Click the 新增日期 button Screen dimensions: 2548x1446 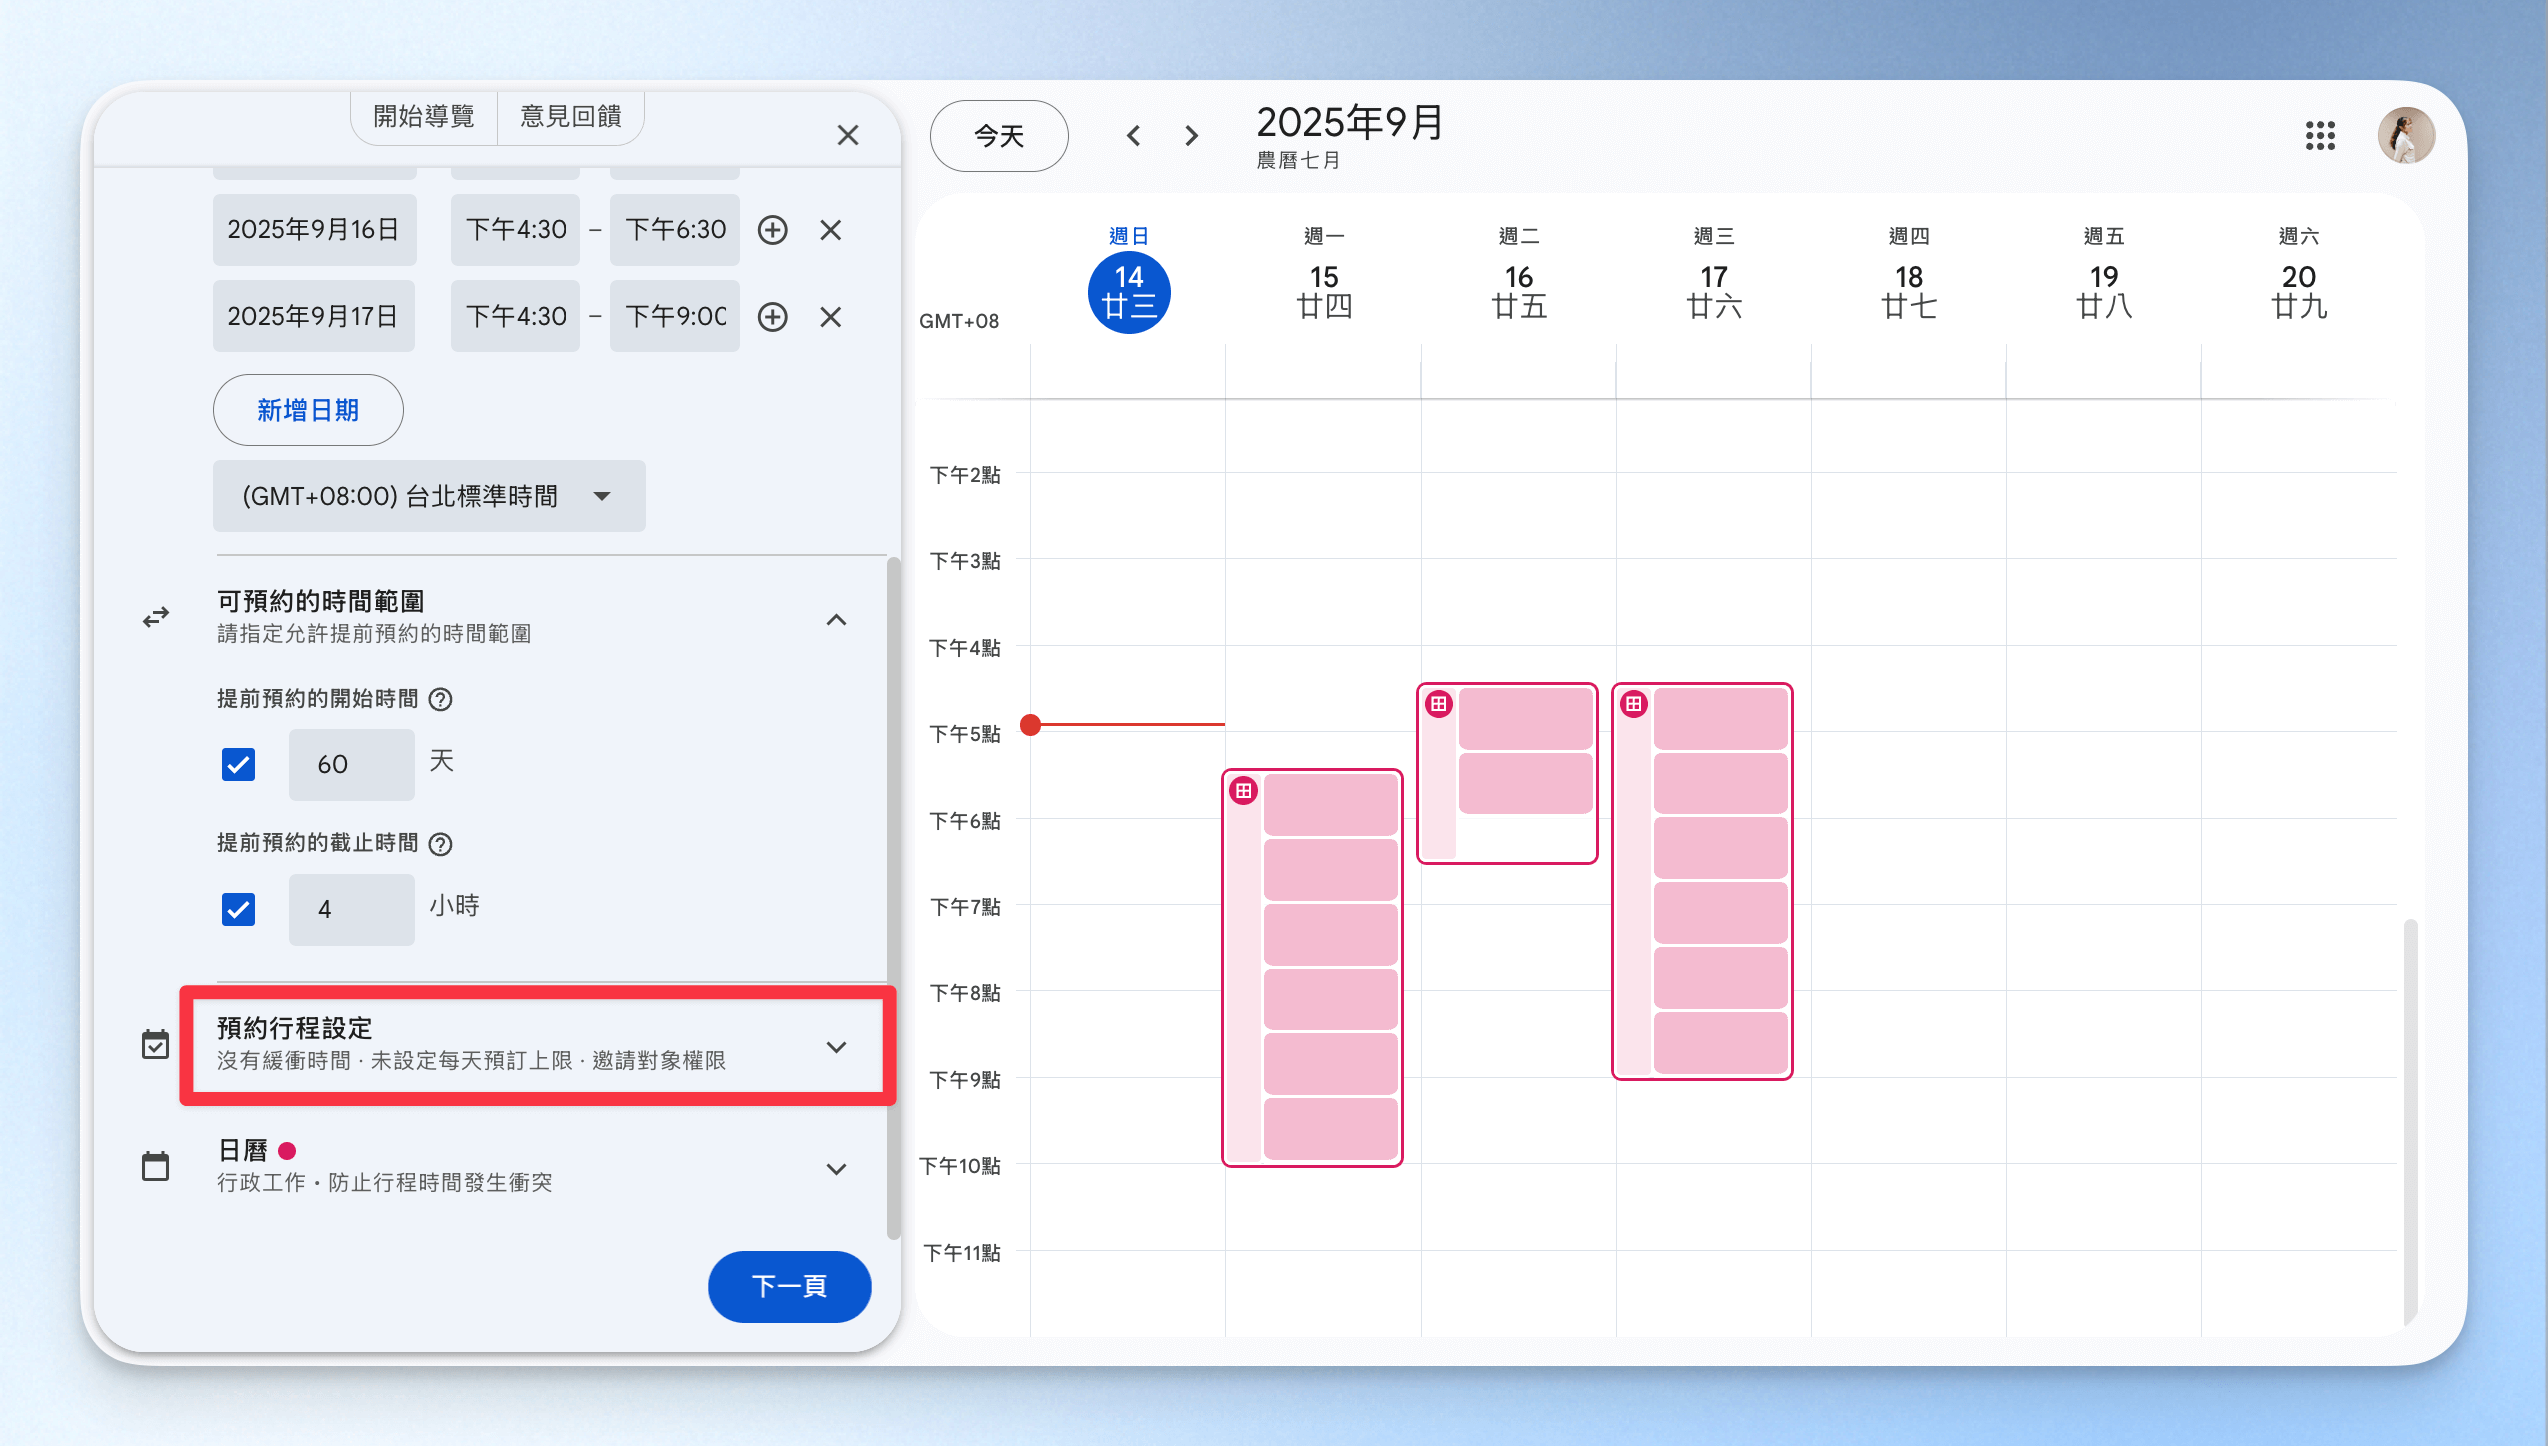coord(308,410)
